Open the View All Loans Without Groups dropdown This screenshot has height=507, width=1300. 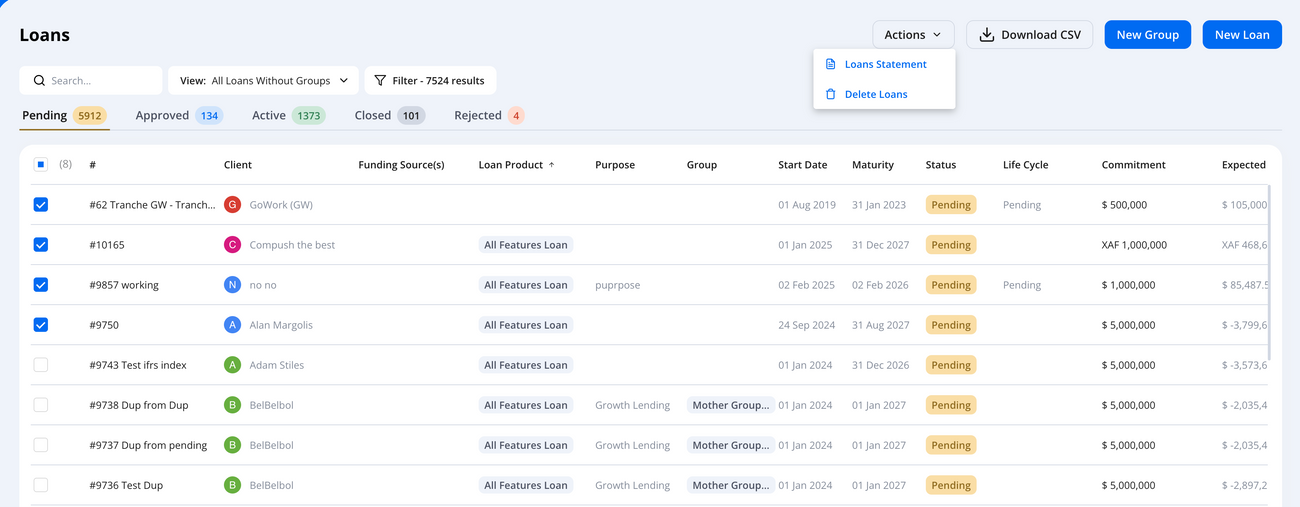click(264, 80)
